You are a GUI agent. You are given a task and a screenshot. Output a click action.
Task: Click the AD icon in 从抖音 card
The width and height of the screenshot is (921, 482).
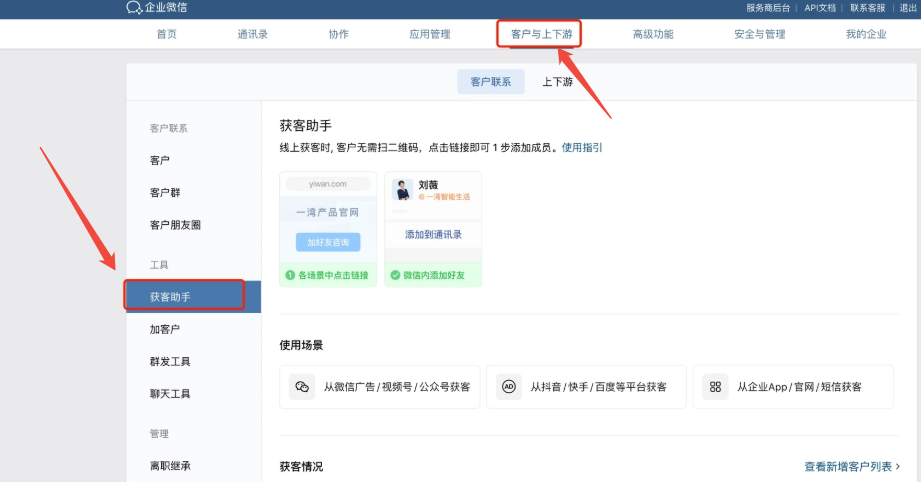coord(509,386)
